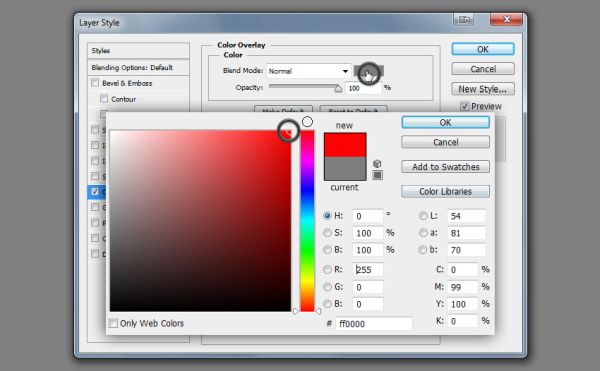The height and width of the screenshot is (371, 600).
Task: Select the L lightness radio button
Action: pyautogui.click(x=423, y=216)
